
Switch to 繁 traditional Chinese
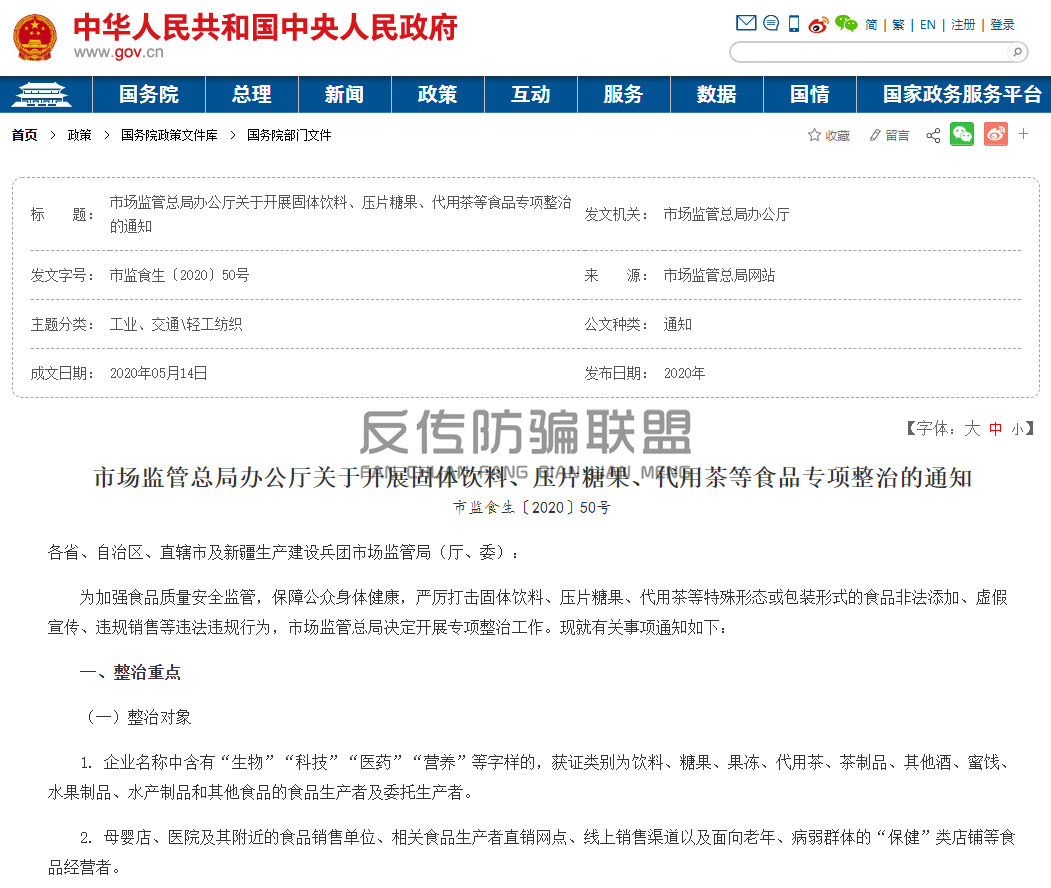[898, 25]
